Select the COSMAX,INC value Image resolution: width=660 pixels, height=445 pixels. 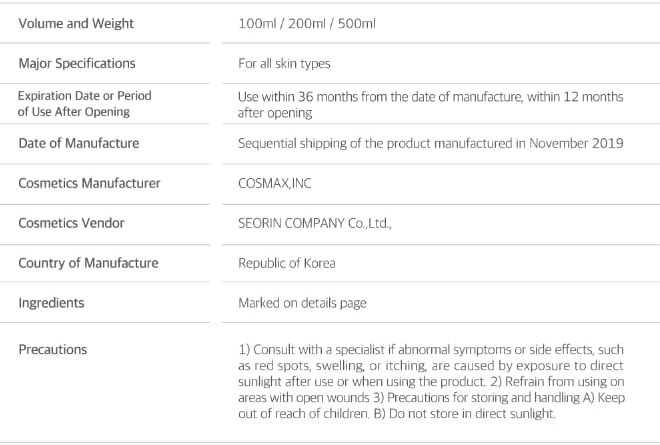click(x=274, y=183)
